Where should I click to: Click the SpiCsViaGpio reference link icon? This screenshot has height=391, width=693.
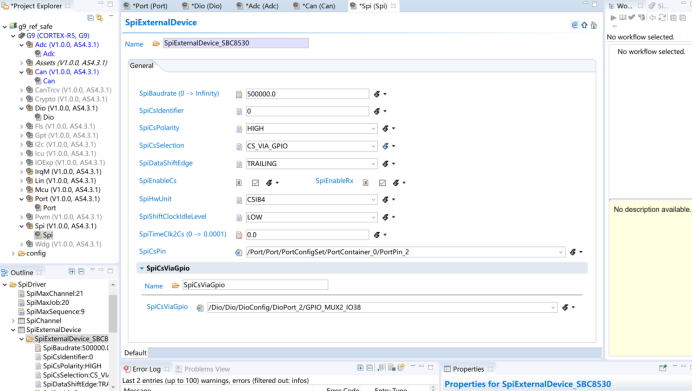click(200, 307)
